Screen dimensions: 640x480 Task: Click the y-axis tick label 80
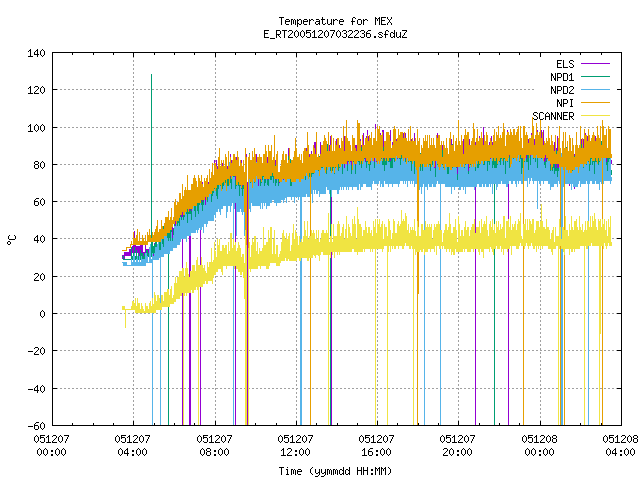39,165
